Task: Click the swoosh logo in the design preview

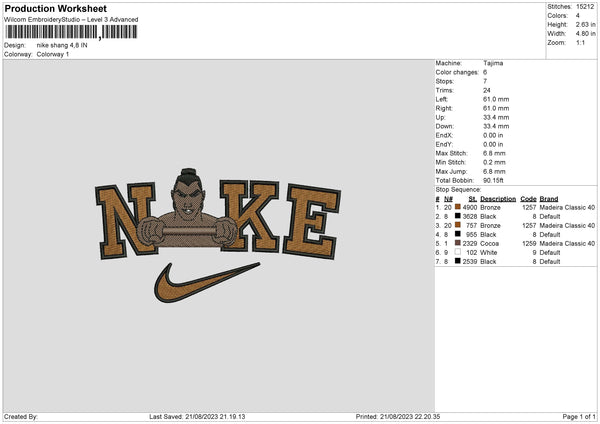Action: (x=207, y=282)
